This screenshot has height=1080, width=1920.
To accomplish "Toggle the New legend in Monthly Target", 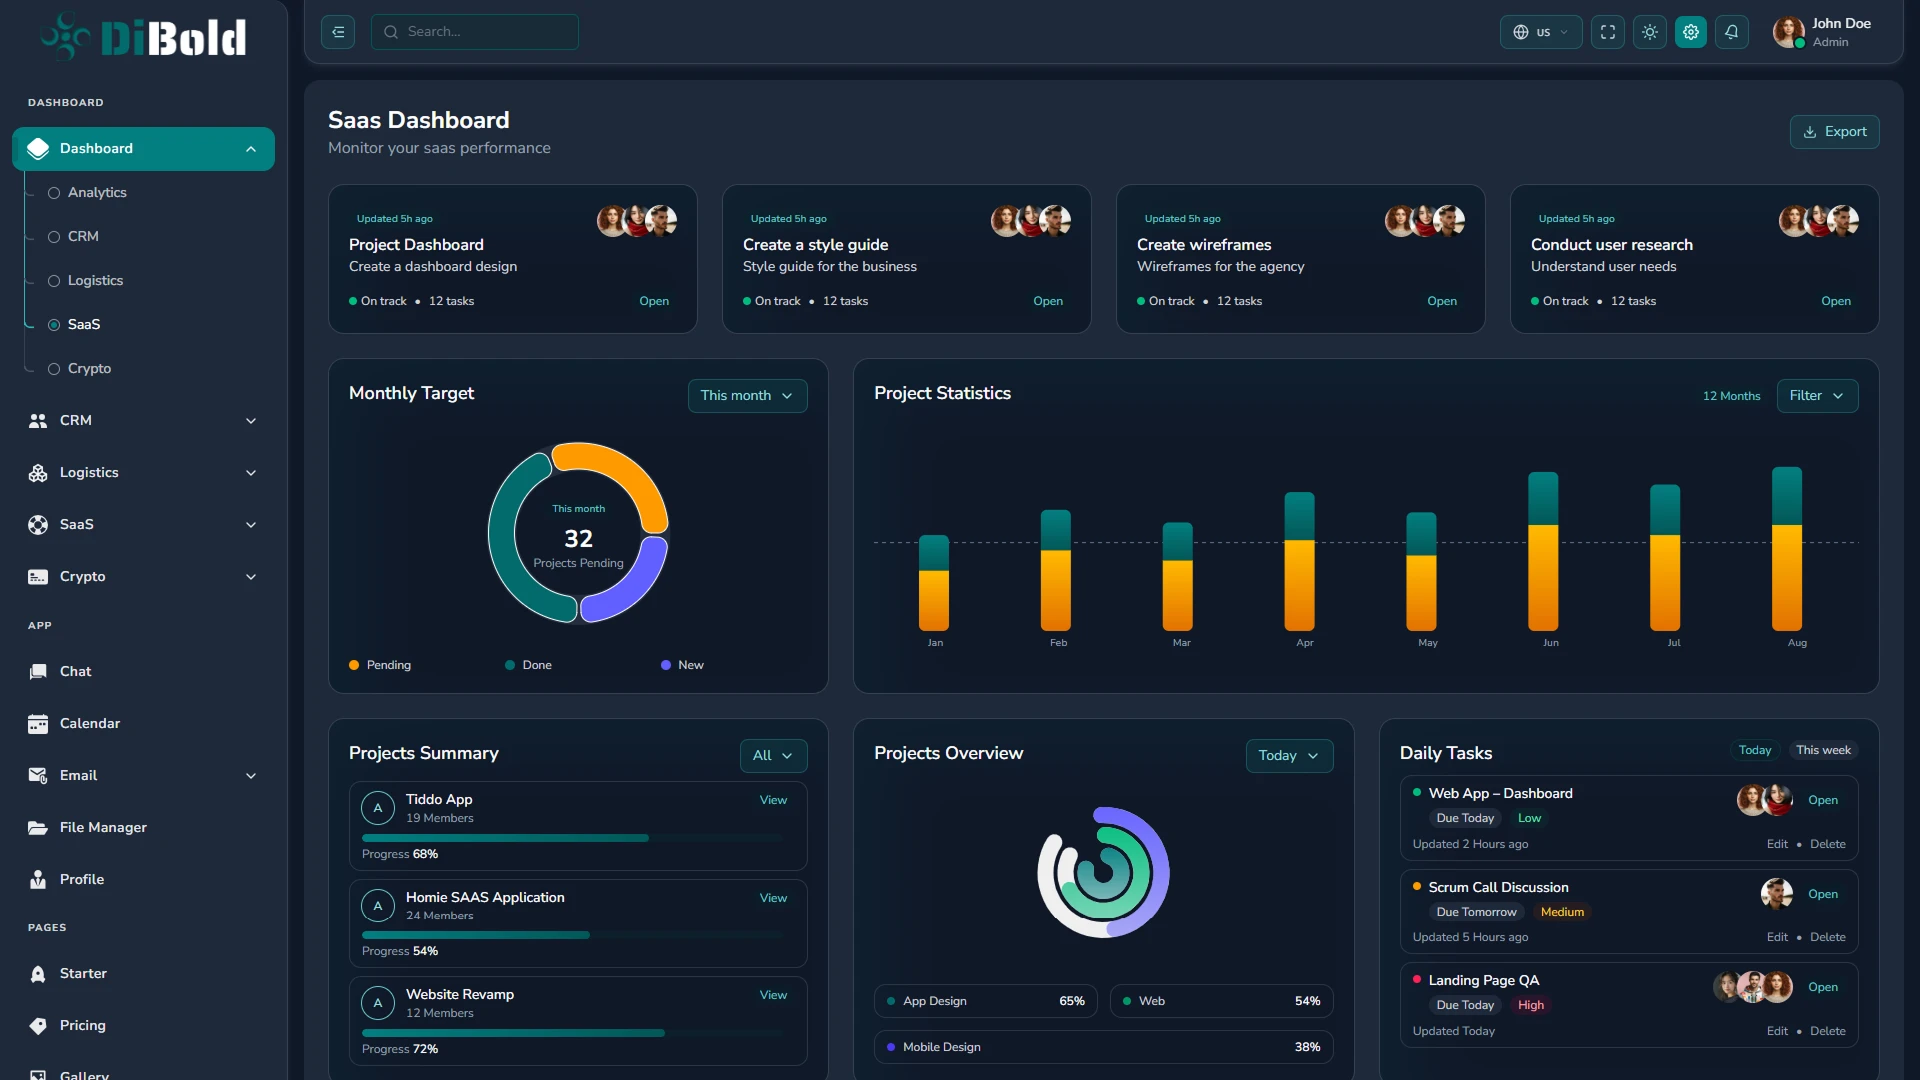I will tap(682, 666).
